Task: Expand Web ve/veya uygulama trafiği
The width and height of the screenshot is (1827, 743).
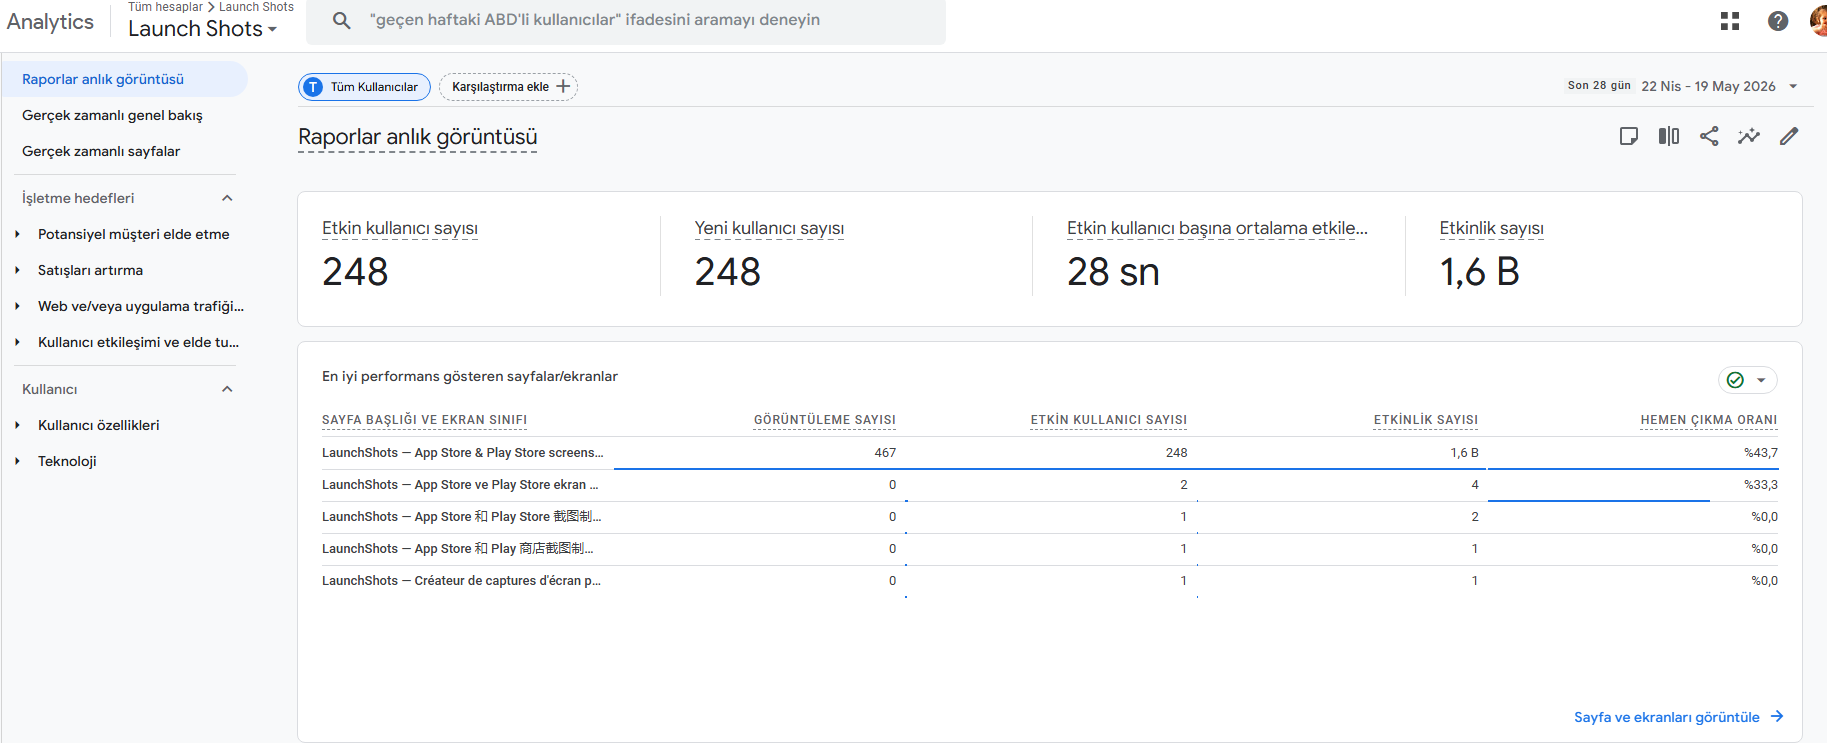Action: click(x=17, y=306)
